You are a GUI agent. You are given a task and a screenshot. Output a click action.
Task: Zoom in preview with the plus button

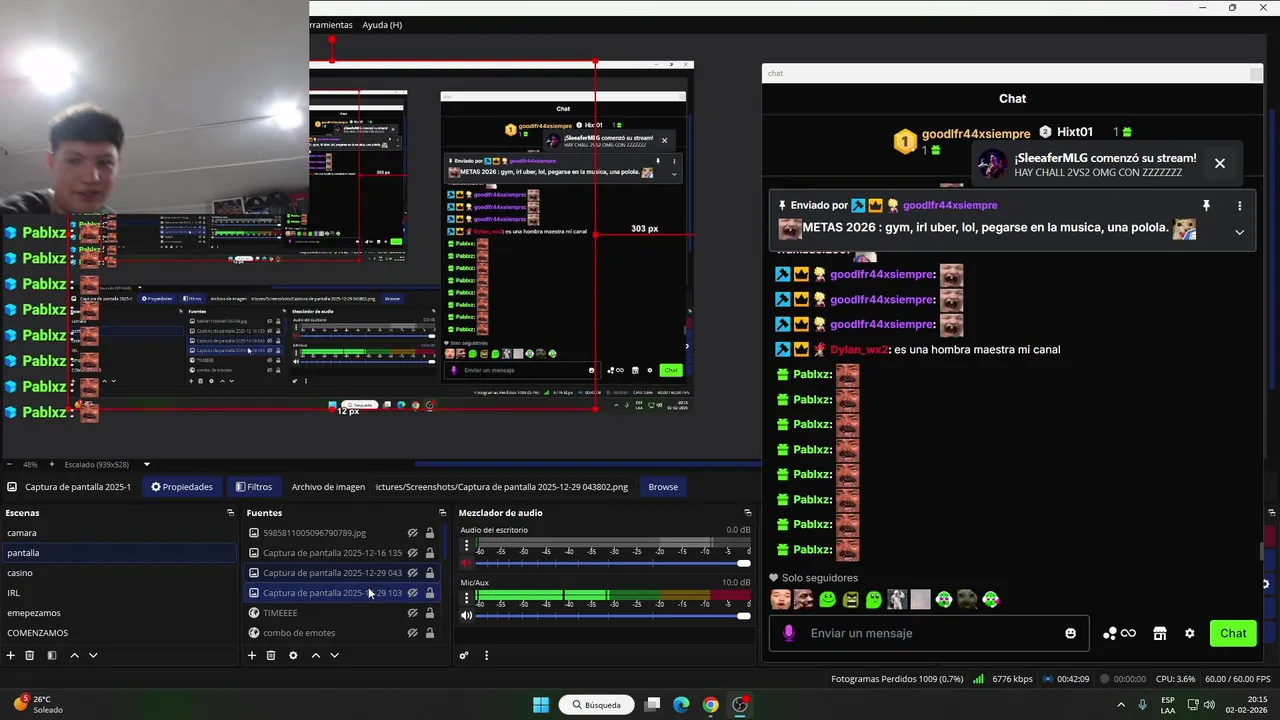click(x=52, y=464)
